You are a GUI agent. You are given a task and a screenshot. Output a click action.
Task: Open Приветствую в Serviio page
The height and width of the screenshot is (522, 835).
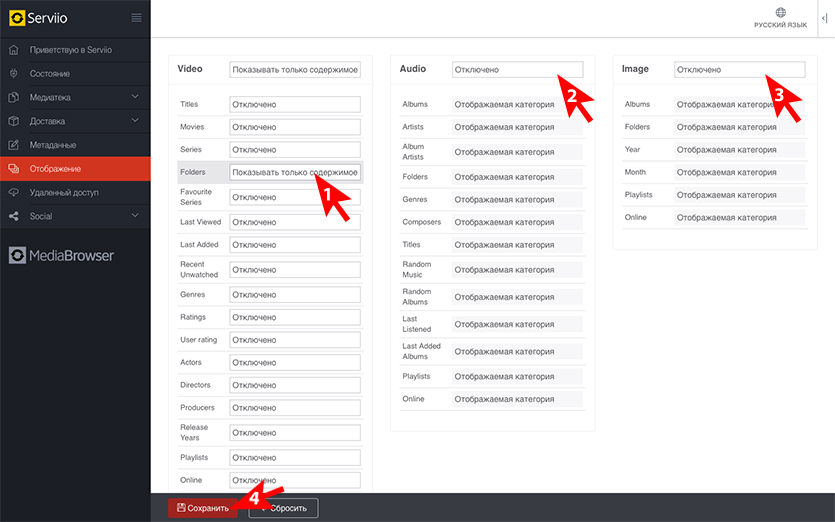pos(71,50)
